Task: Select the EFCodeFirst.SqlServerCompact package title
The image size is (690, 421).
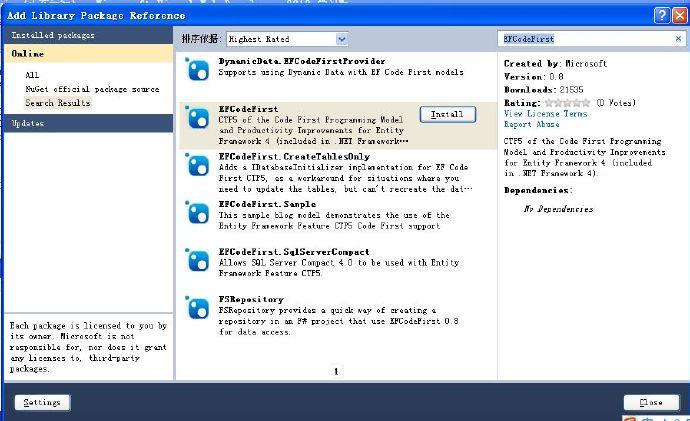Action: pos(294,252)
